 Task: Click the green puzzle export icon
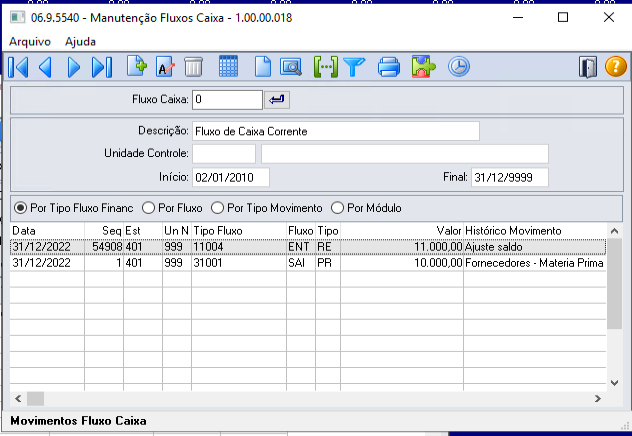tap(423, 66)
